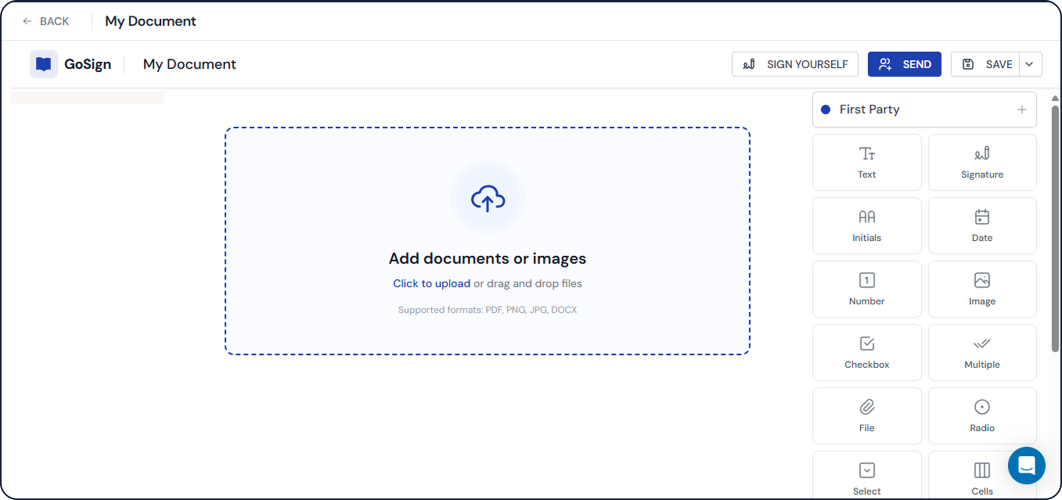Click the Add documents or images heading

488,258
